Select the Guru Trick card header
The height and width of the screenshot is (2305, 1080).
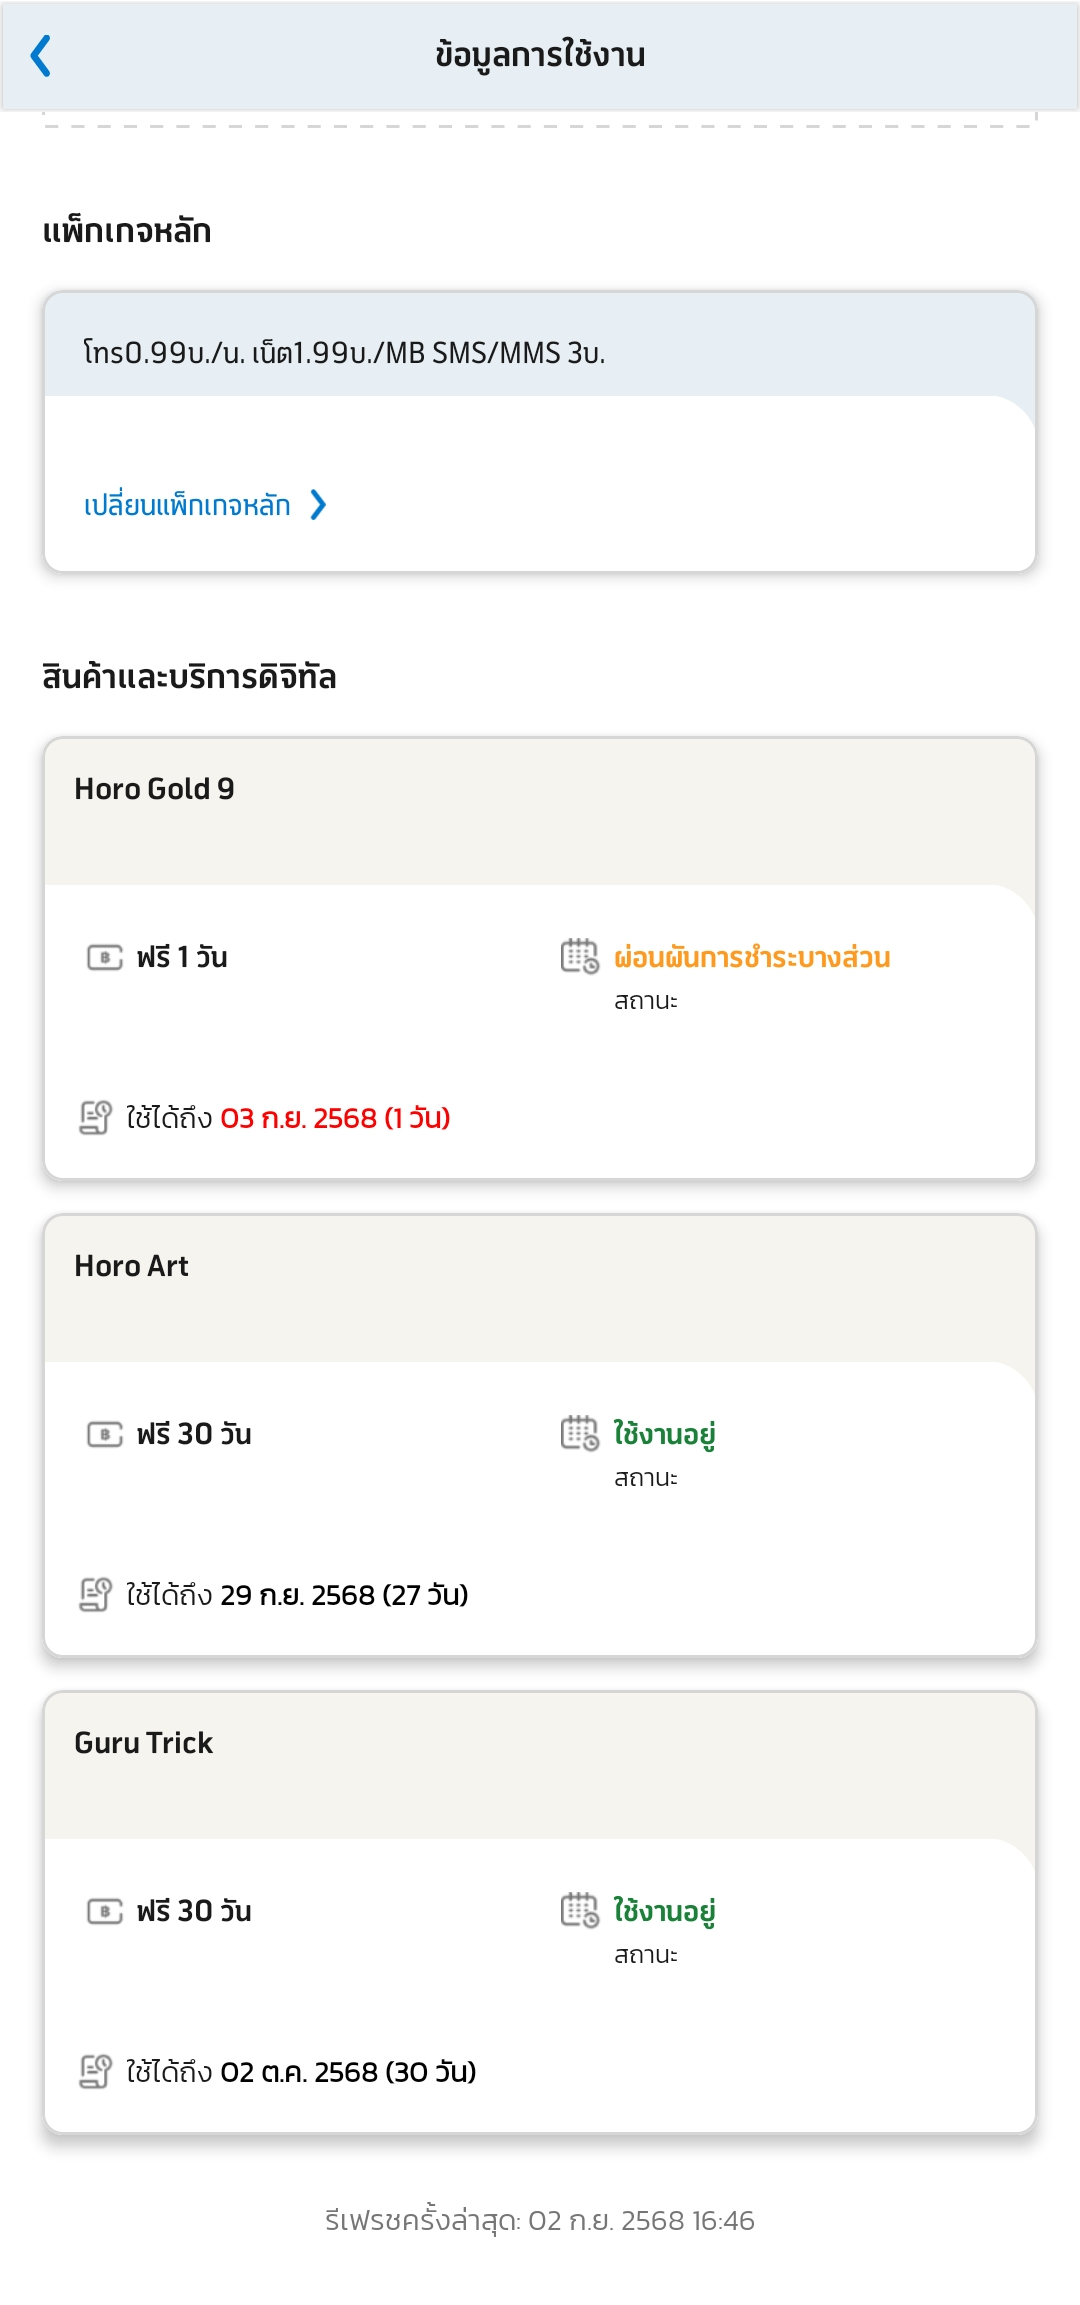540,1765
